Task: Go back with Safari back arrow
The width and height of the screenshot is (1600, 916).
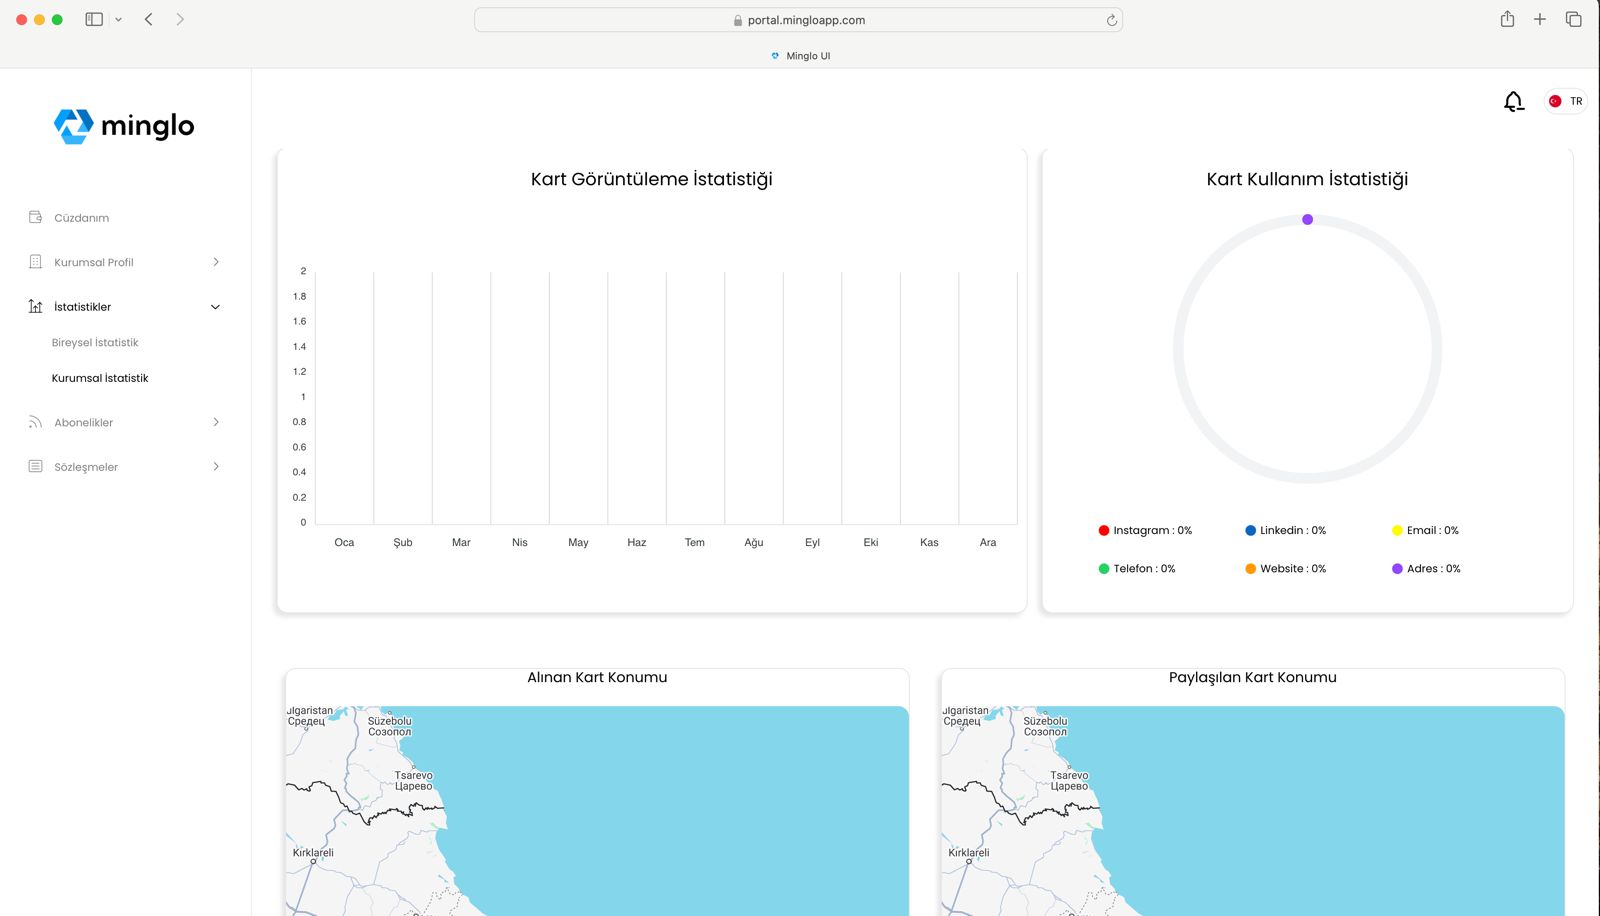Action: 148,19
